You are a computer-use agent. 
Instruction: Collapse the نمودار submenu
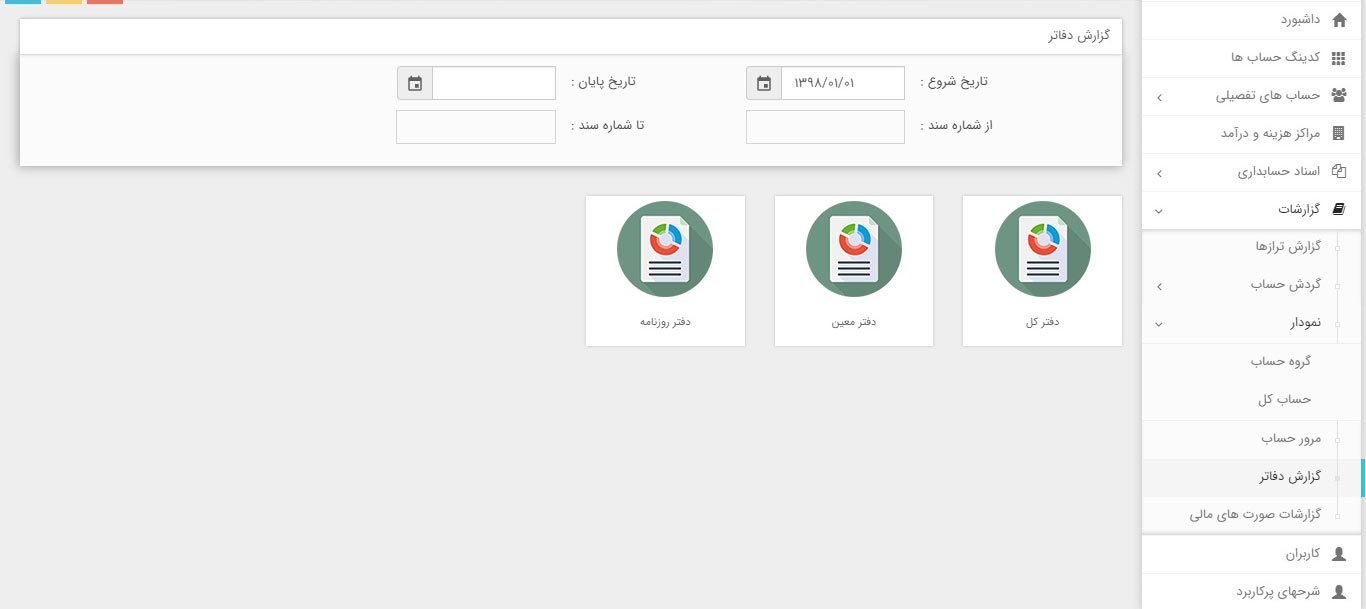click(x=1159, y=324)
